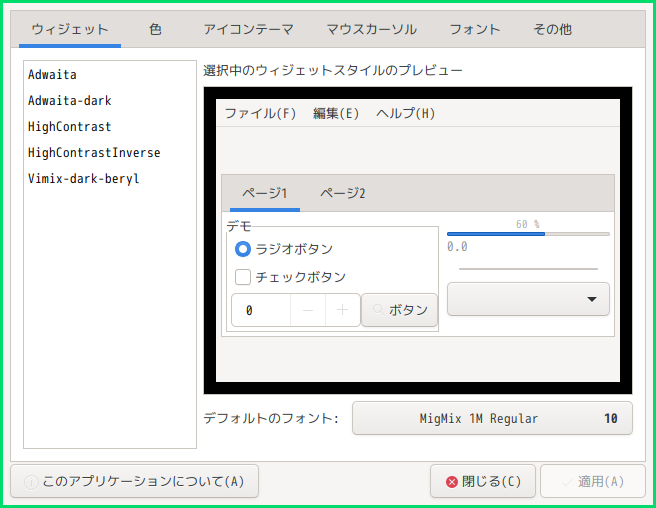The width and height of the screenshot is (656, 508).
Task: Select the ラジオボタン radio button
Action: (243, 249)
